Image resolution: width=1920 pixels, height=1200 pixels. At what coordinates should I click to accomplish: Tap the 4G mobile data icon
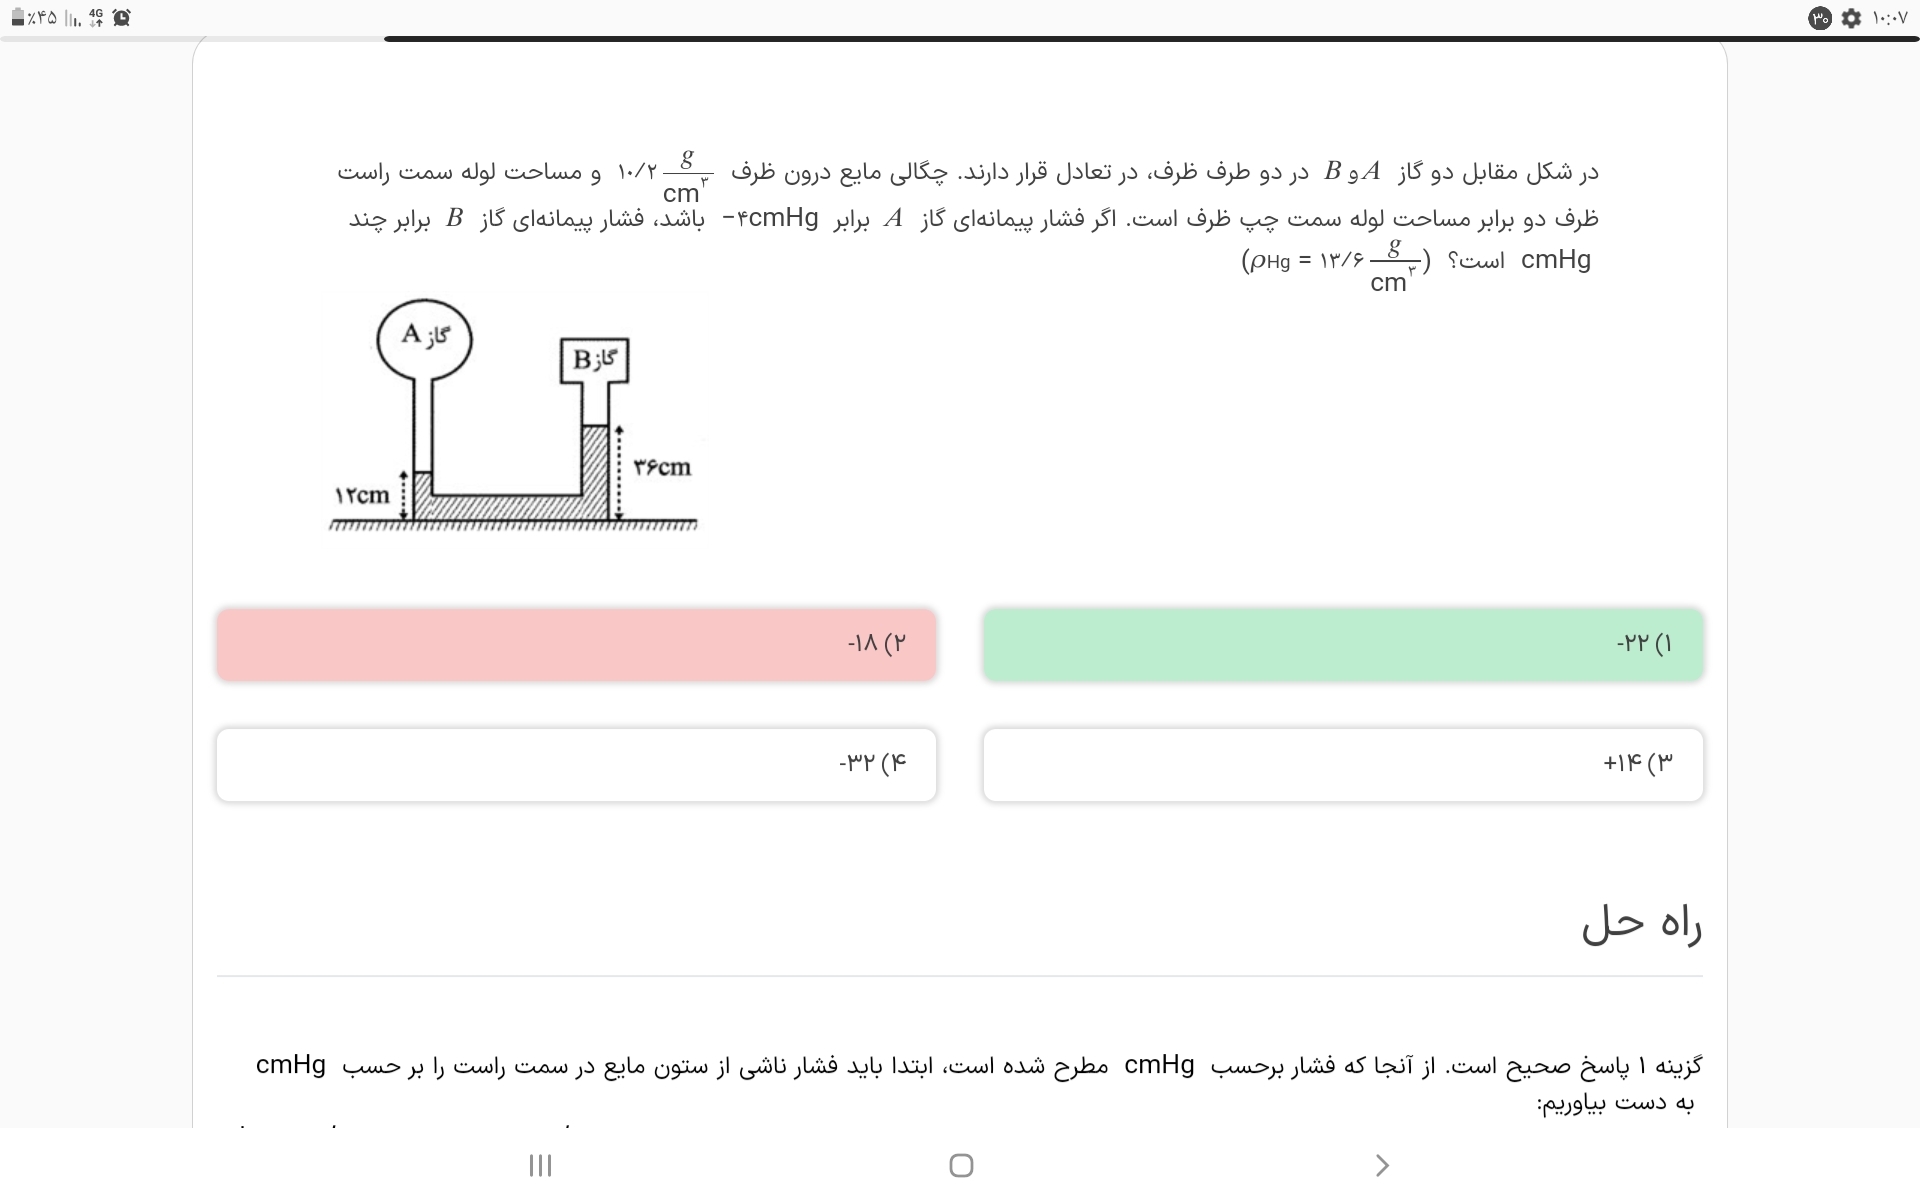(96, 17)
